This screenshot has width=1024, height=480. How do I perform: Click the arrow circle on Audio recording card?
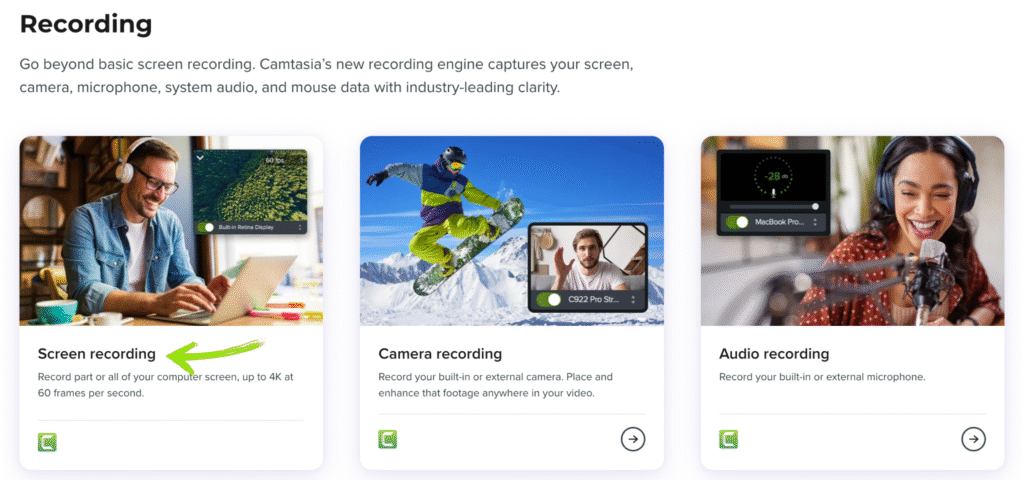point(973,439)
